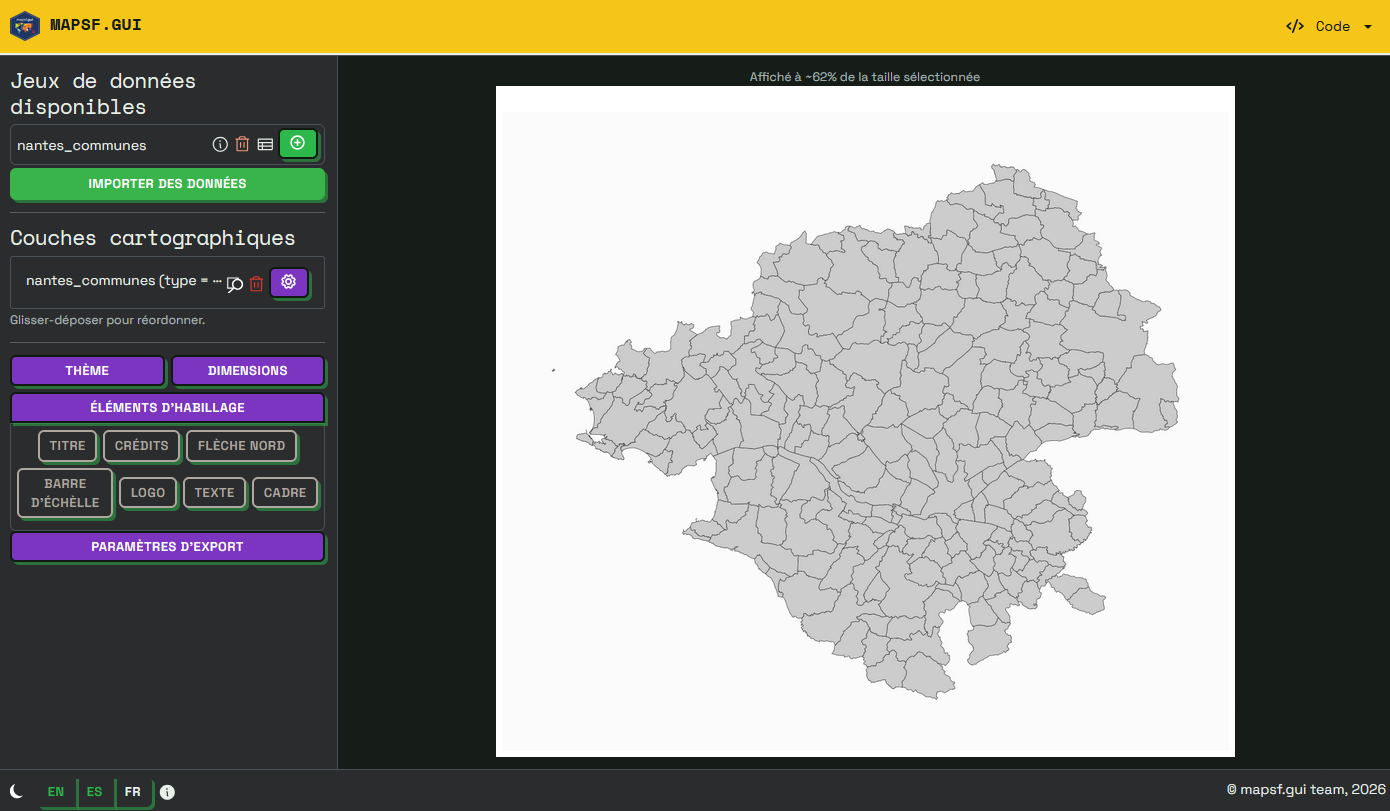Image resolution: width=1390 pixels, height=811 pixels.
Task: Open nantes_communes attribute table
Action: (x=265, y=144)
